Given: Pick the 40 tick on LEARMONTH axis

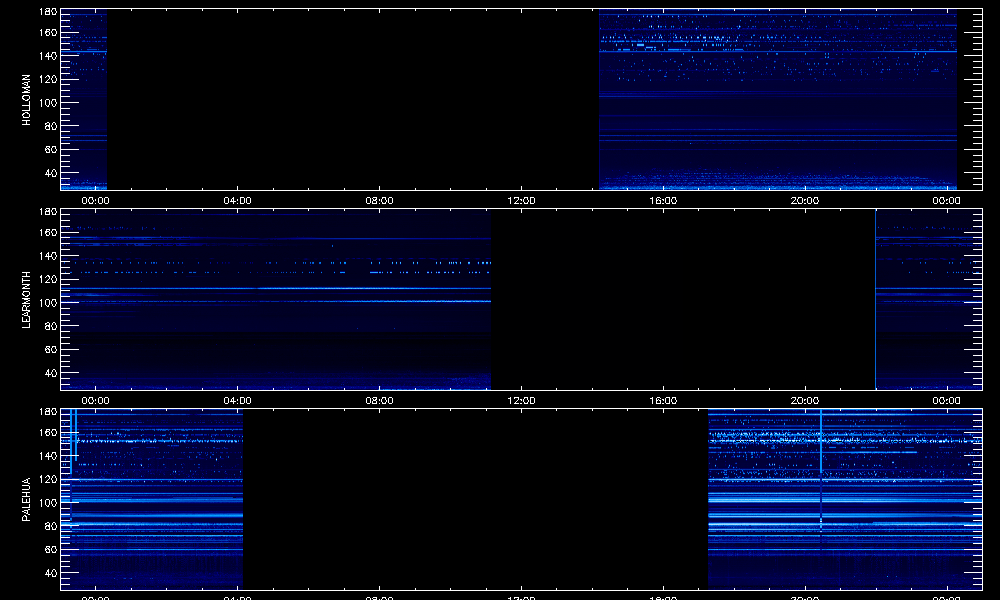Looking at the screenshot, I should click(51, 373).
